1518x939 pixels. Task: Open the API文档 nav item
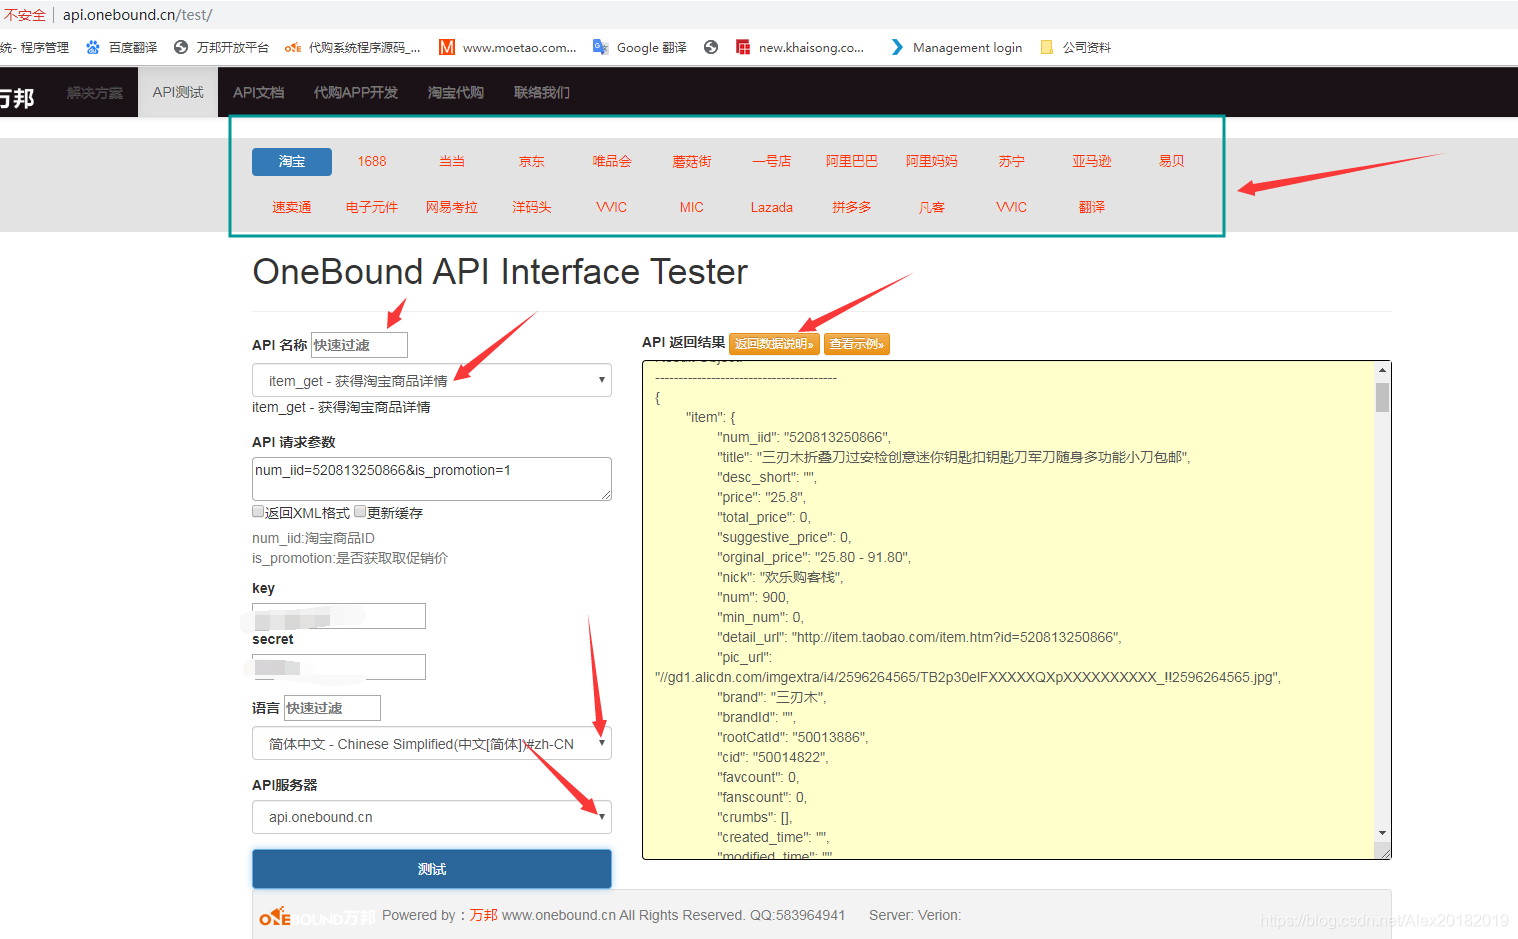click(258, 92)
